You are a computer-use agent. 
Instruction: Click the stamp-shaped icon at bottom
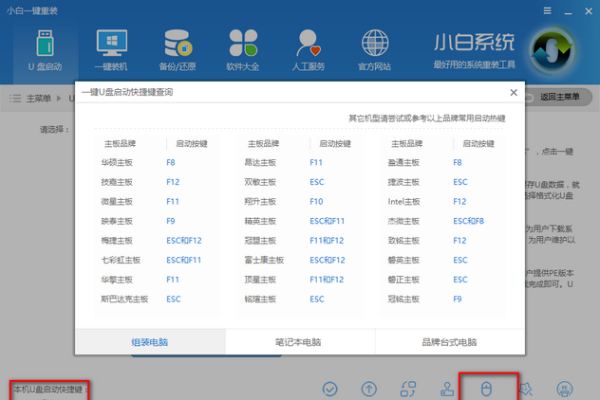[x=447, y=389]
